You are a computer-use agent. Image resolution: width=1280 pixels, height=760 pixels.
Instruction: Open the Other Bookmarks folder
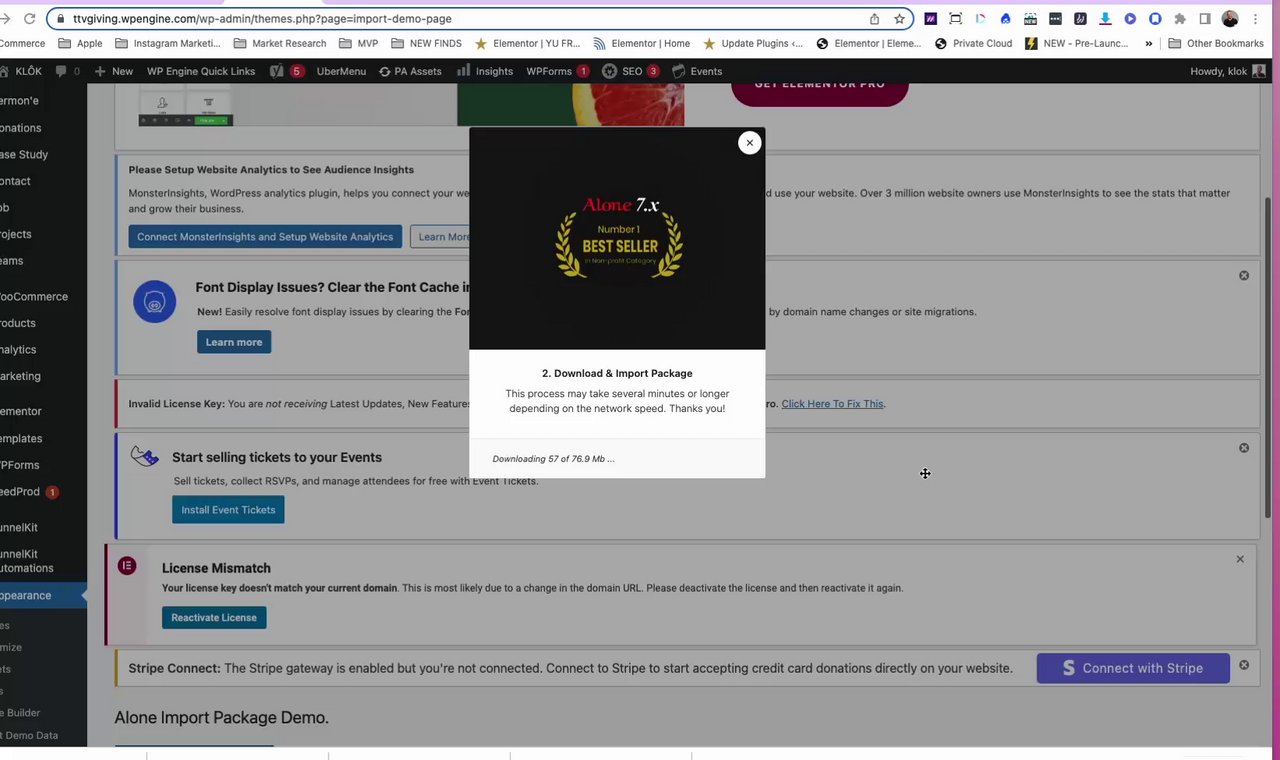pyautogui.click(x=1216, y=43)
